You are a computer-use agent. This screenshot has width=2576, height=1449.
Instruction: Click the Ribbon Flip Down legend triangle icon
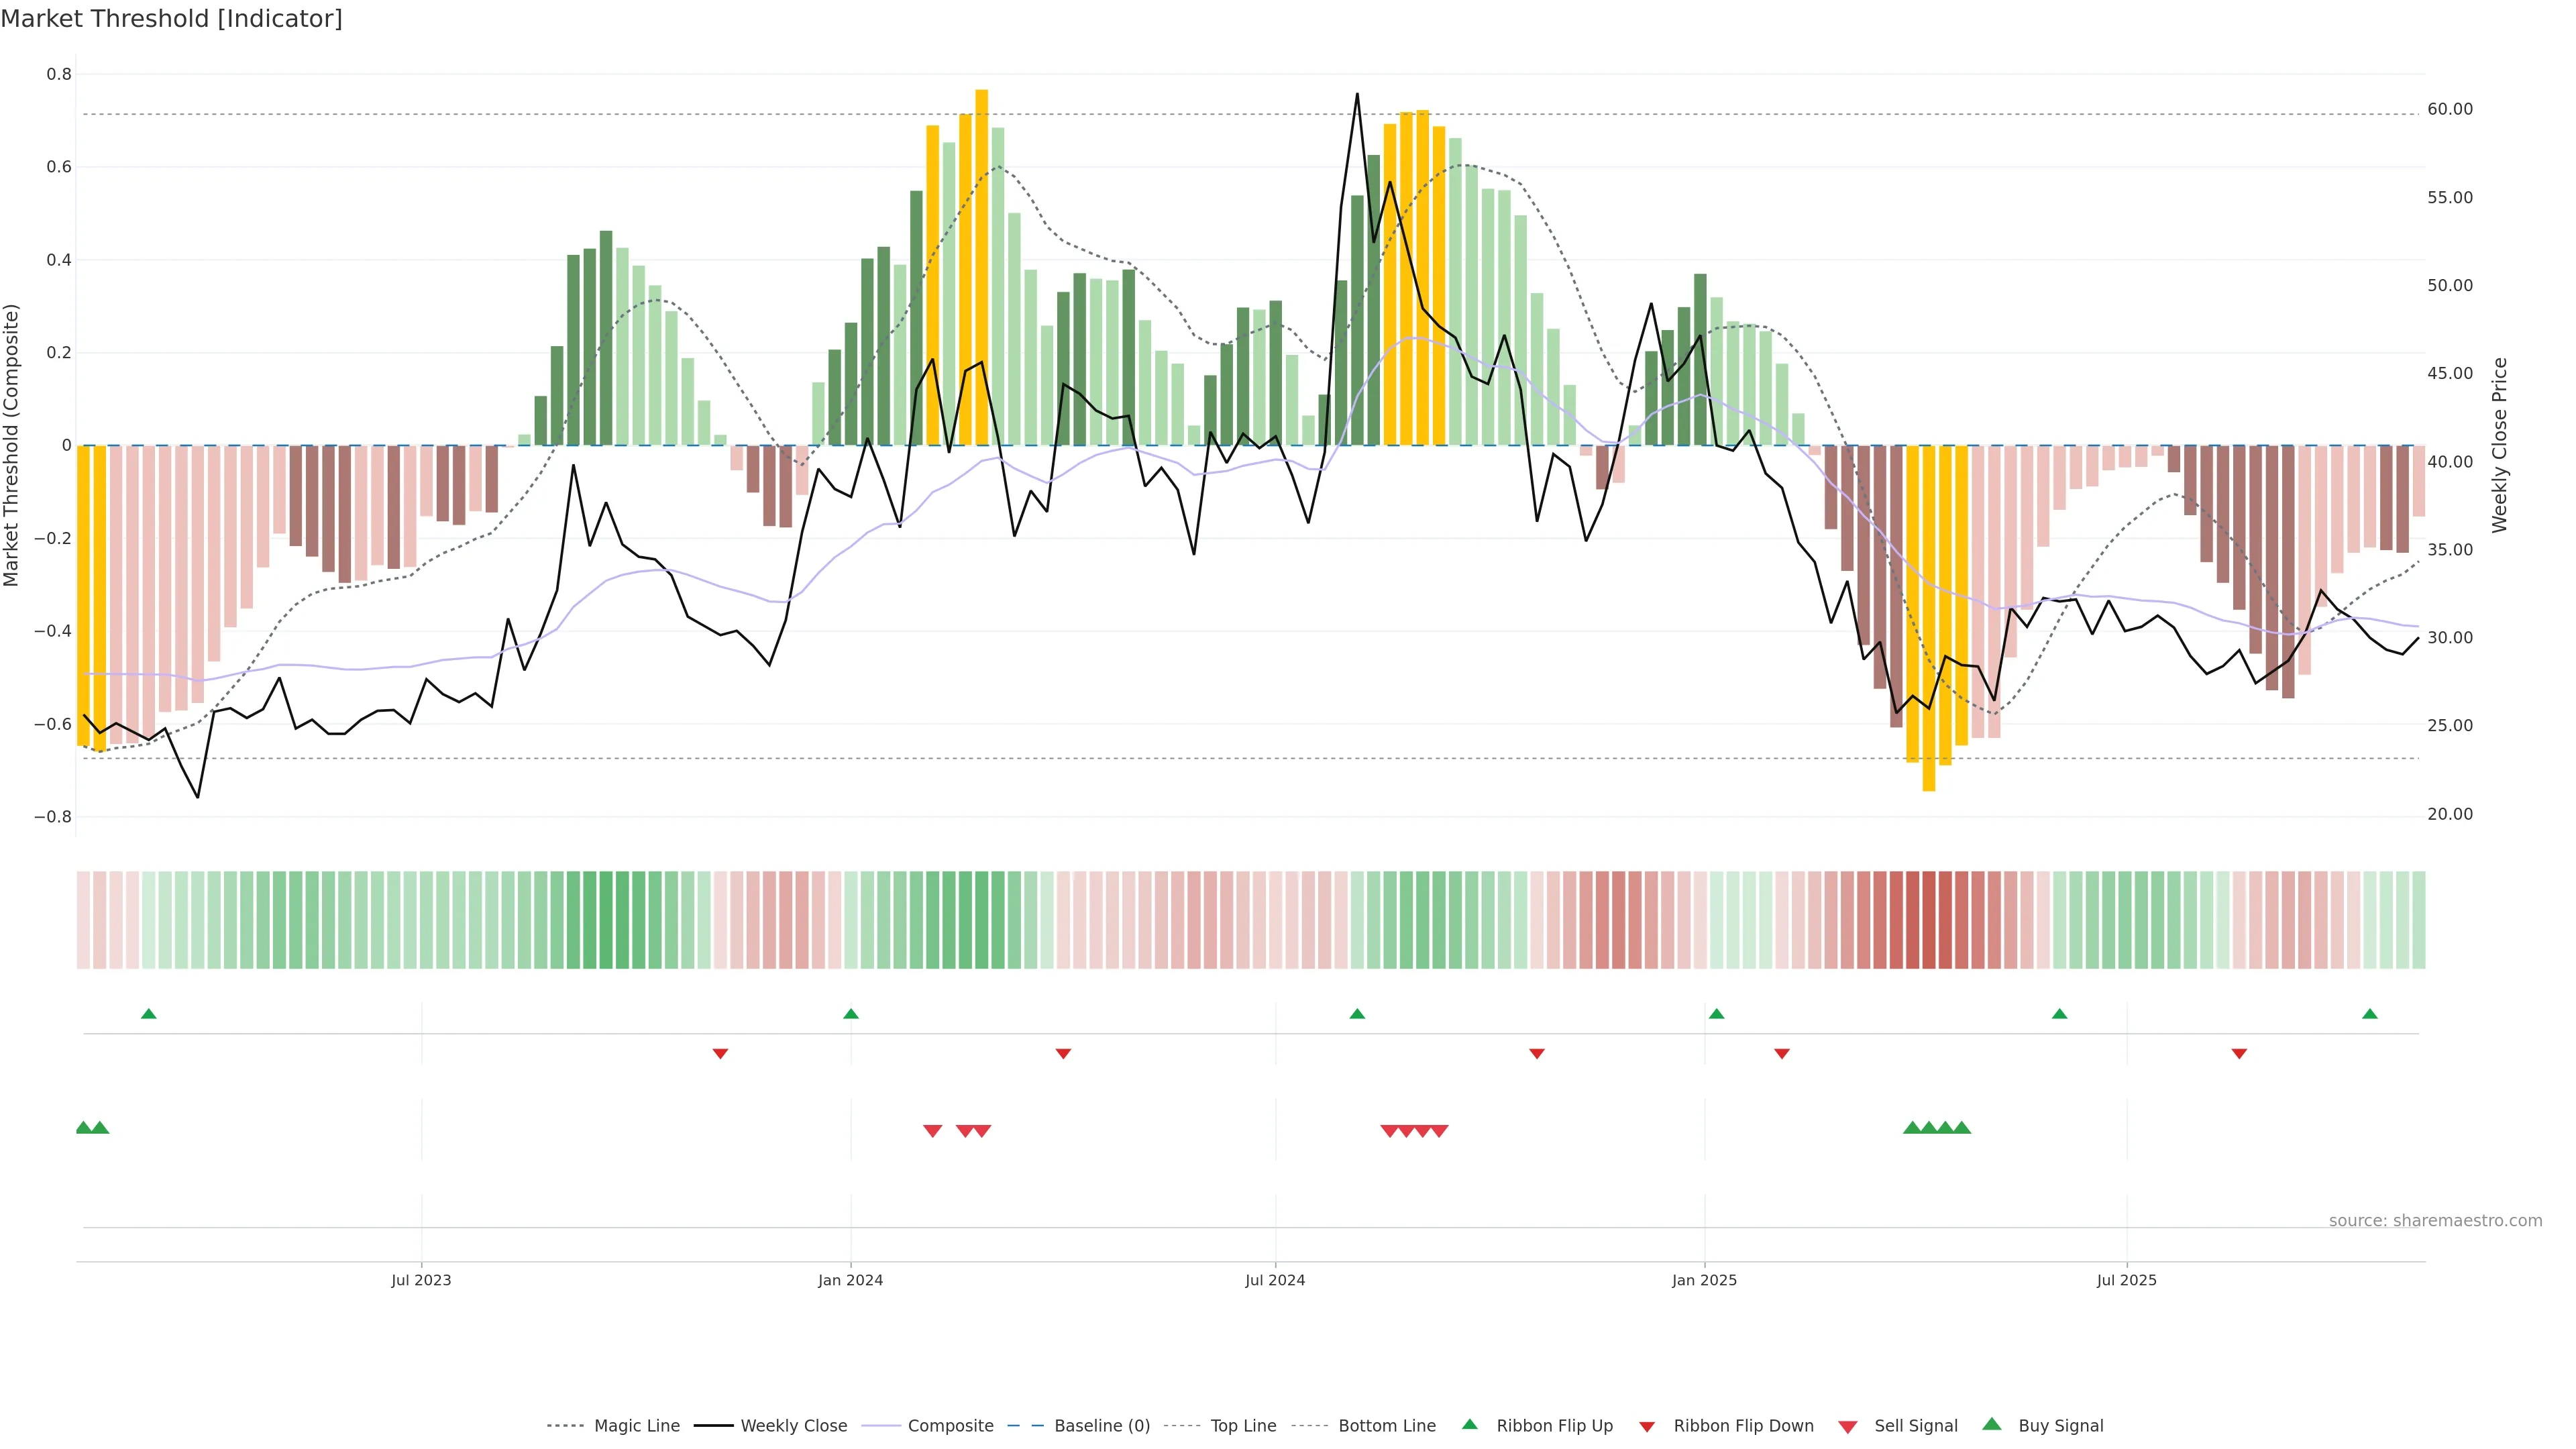pos(1647,1427)
